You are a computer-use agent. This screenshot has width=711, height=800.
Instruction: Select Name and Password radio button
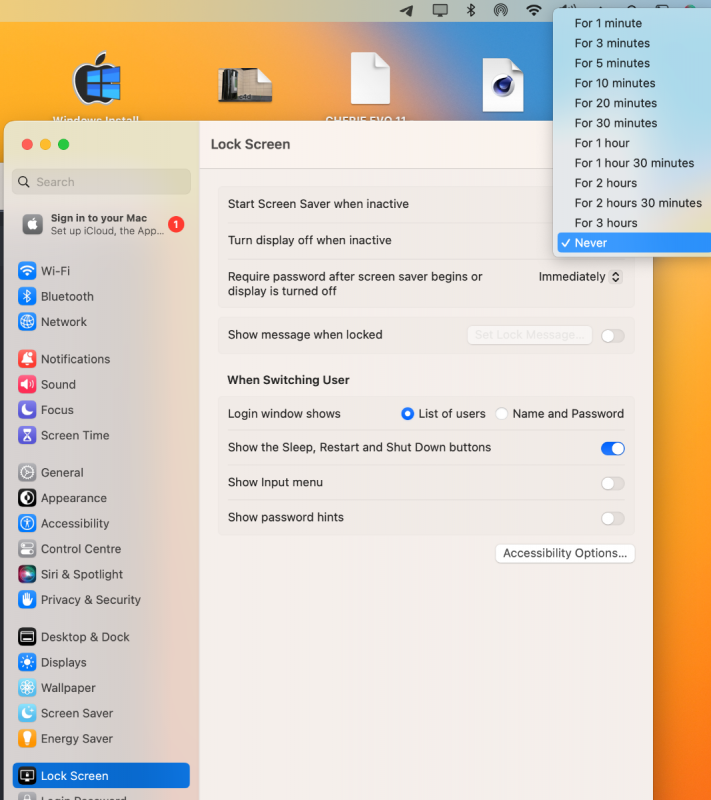tap(501, 414)
